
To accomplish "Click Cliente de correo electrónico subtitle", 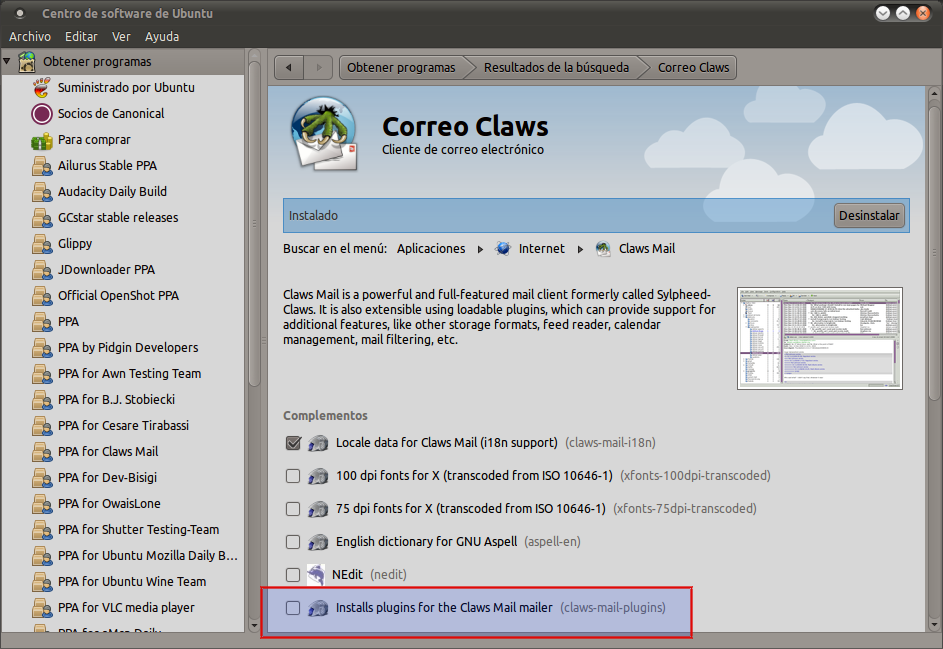I will coord(463,150).
